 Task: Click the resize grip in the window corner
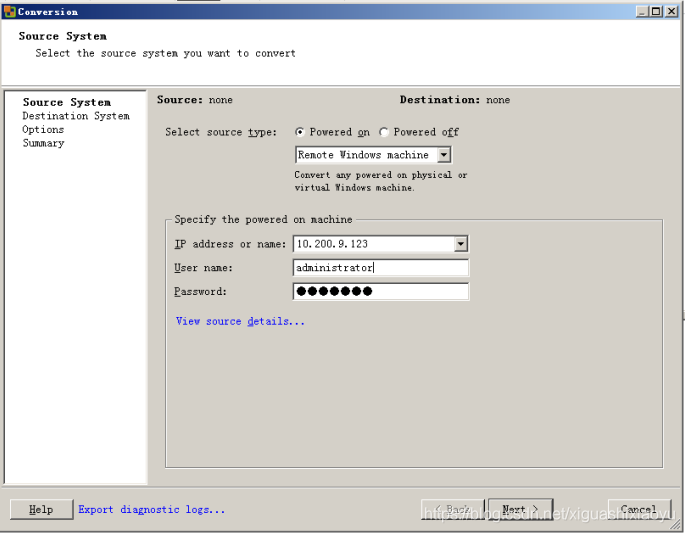pos(676,524)
